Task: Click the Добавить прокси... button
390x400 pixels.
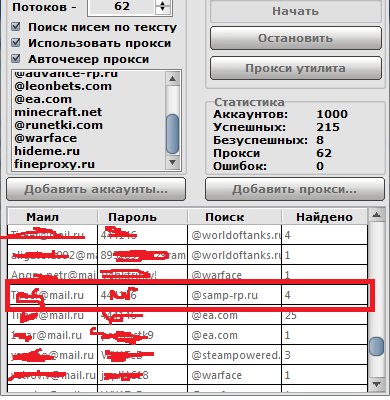Action: tap(295, 189)
